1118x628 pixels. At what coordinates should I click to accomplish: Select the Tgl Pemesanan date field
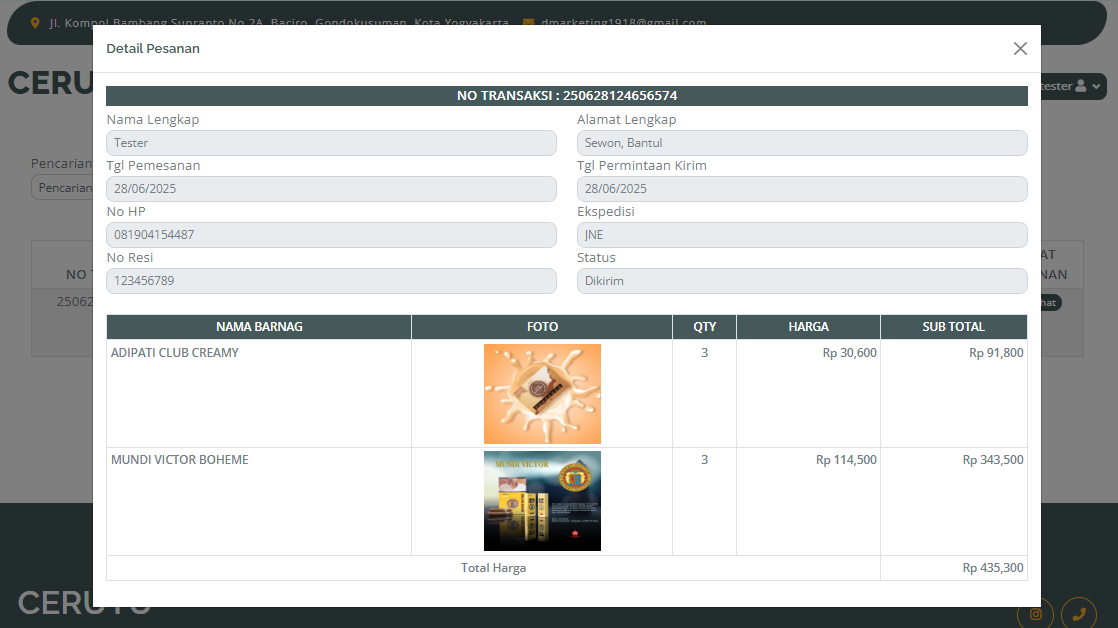(331, 189)
